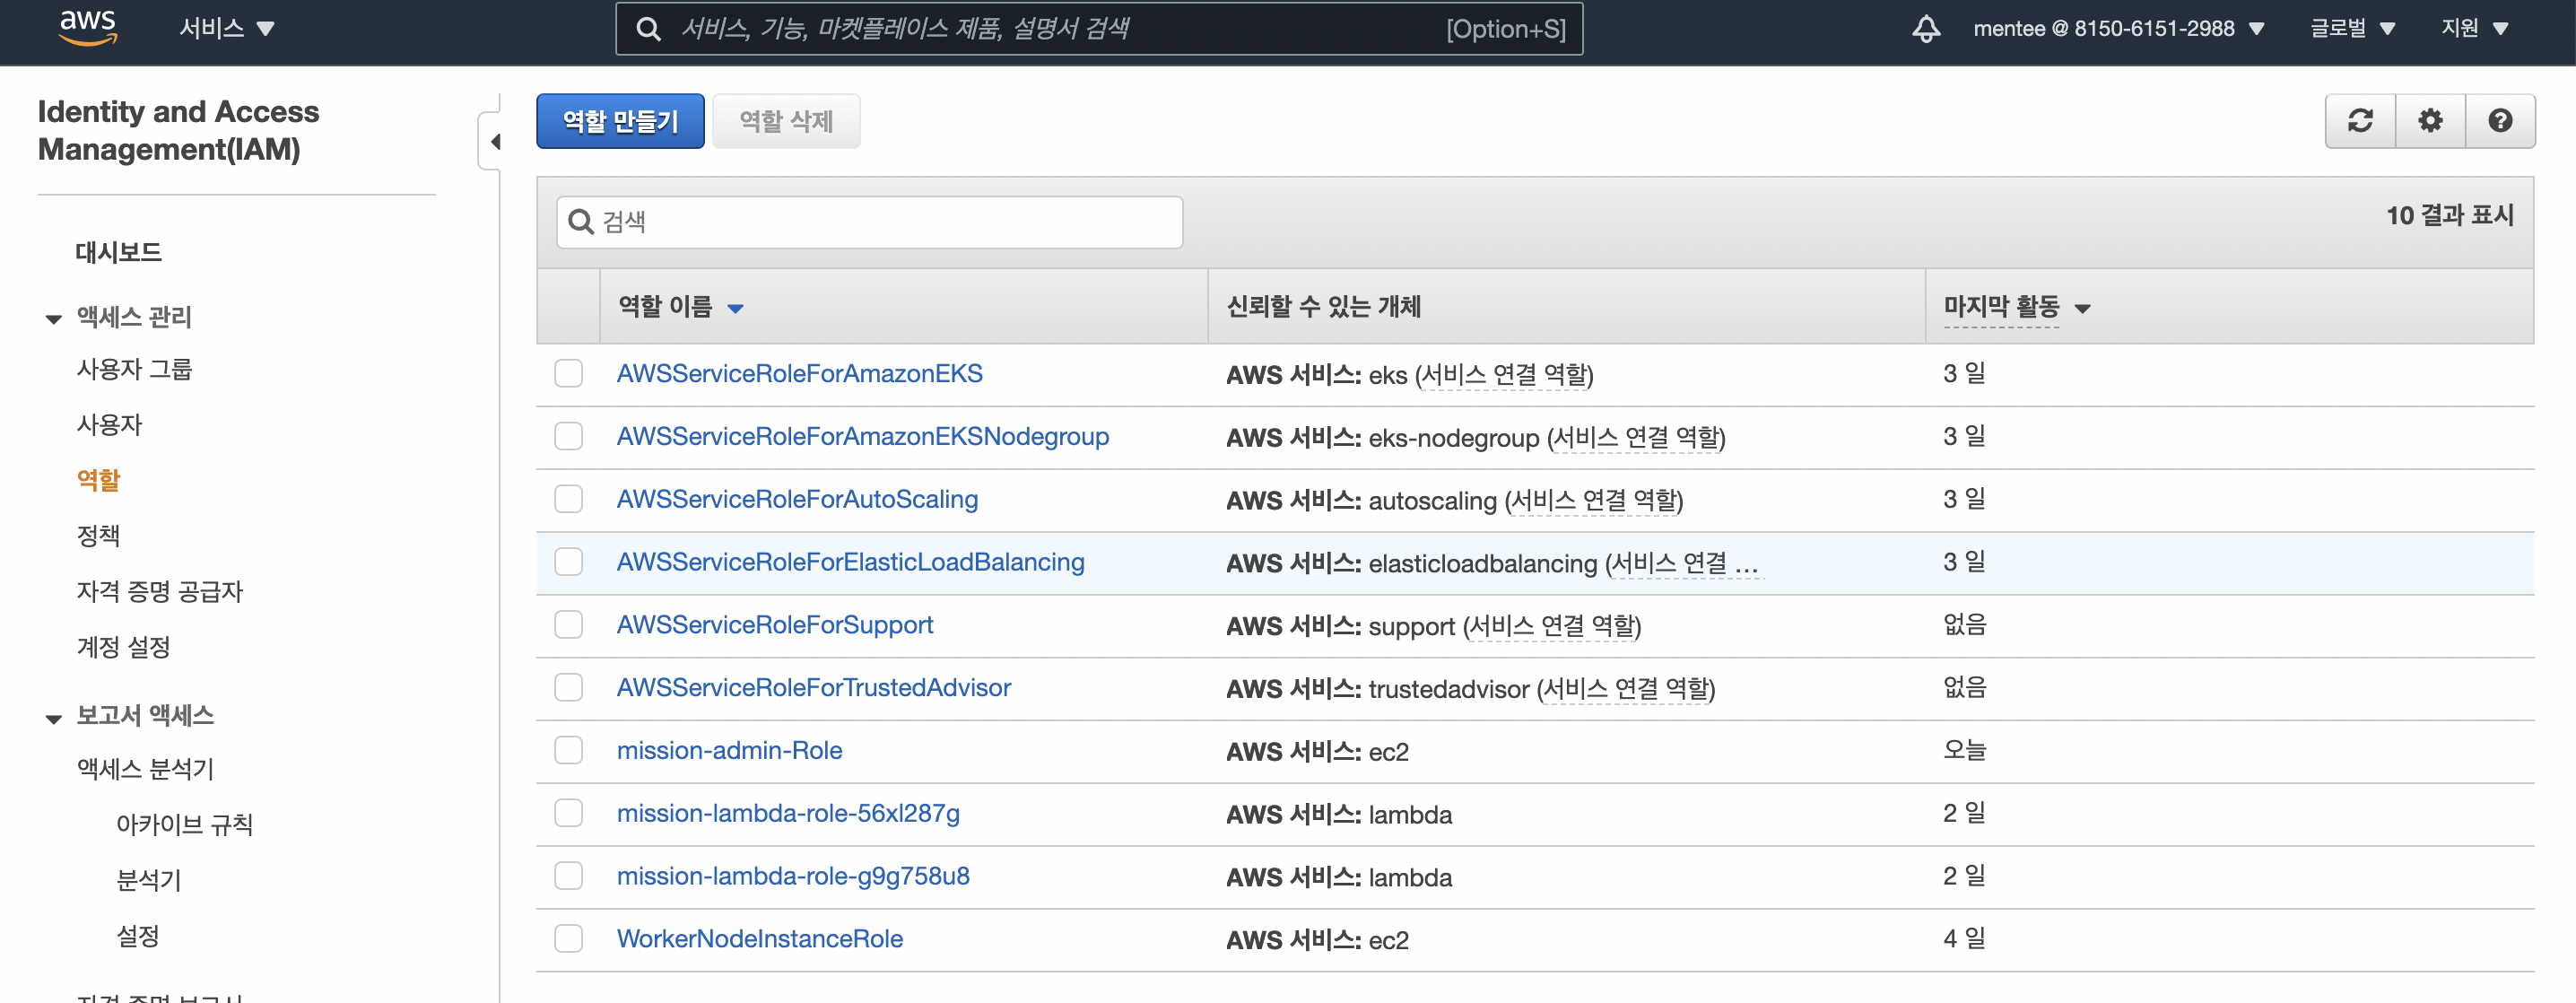Check the AWSServiceRoleForAmazonEKSNodegroup checkbox
Screen dimensions: 2576x1003
click(x=569, y=437)
